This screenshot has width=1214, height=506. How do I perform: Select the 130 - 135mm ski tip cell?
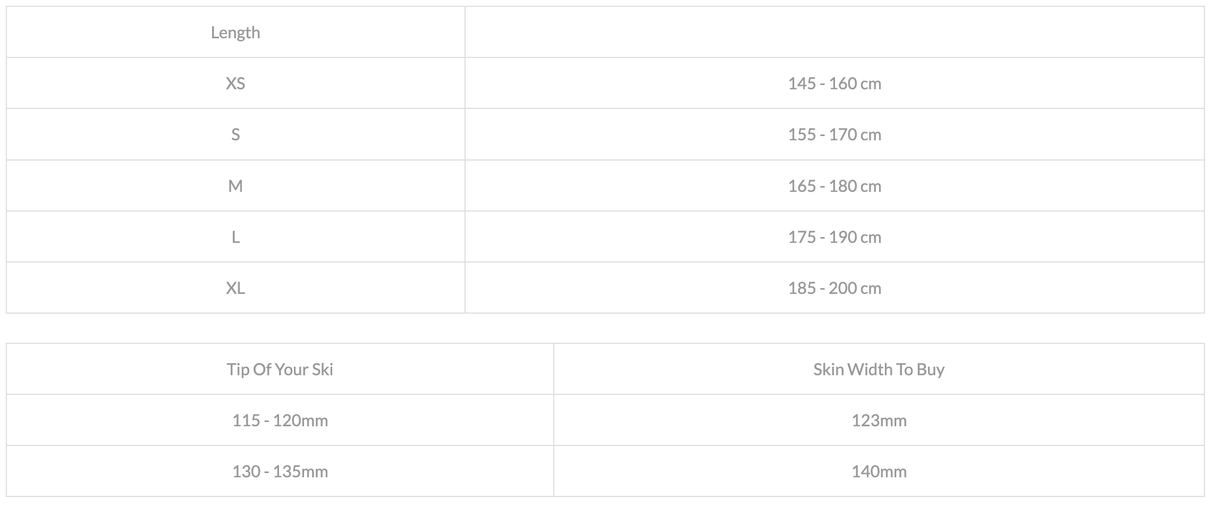(280, 471)
